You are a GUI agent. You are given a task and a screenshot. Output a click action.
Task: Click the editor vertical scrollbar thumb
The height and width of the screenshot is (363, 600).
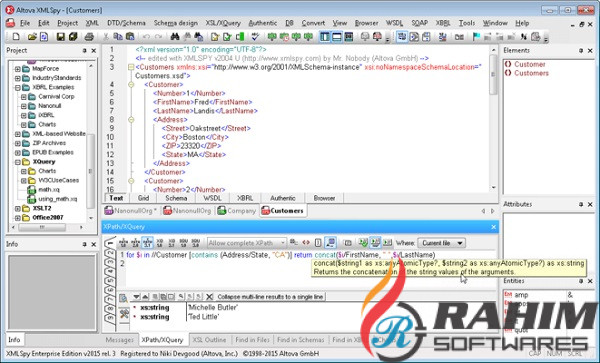(494, 75)
